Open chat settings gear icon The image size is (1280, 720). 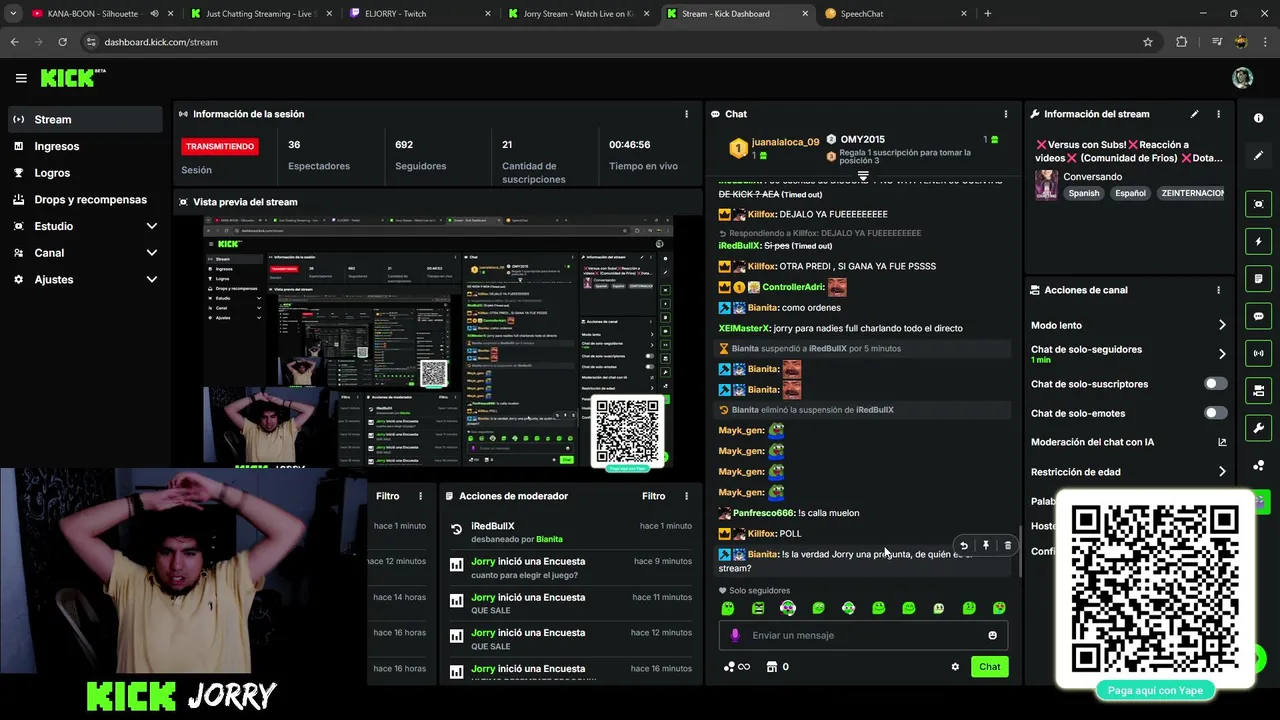point(955,667)
